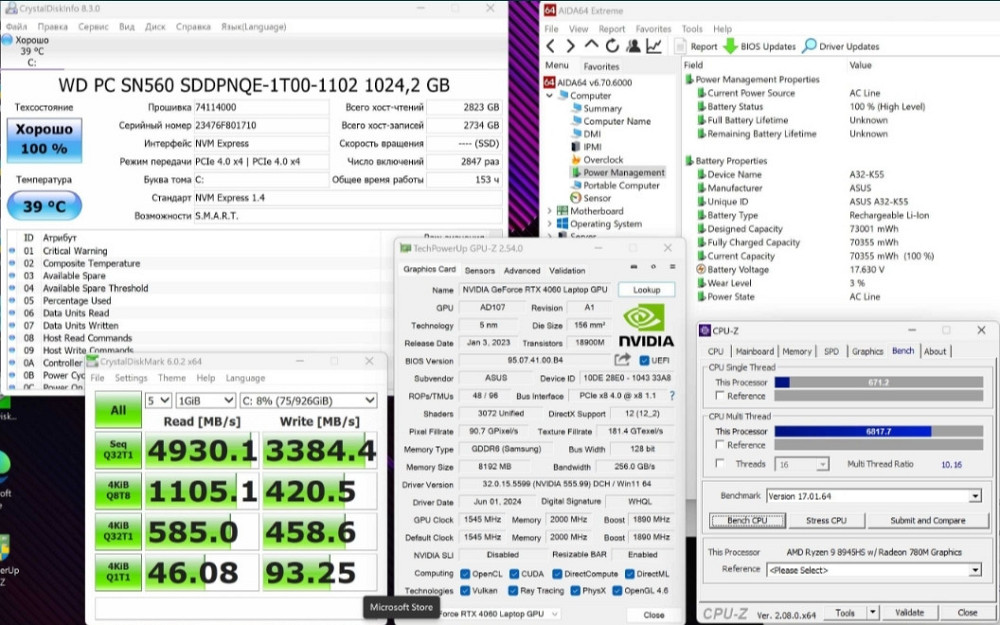Click the AIDA64 refresh icon
This screenshot has width=1000, height=625.
point(611,46)
